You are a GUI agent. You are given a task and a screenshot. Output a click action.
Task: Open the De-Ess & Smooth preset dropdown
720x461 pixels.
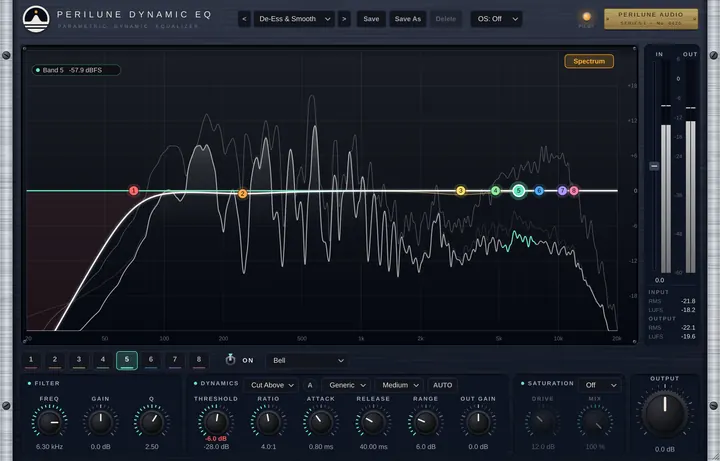tap(294, 19)
